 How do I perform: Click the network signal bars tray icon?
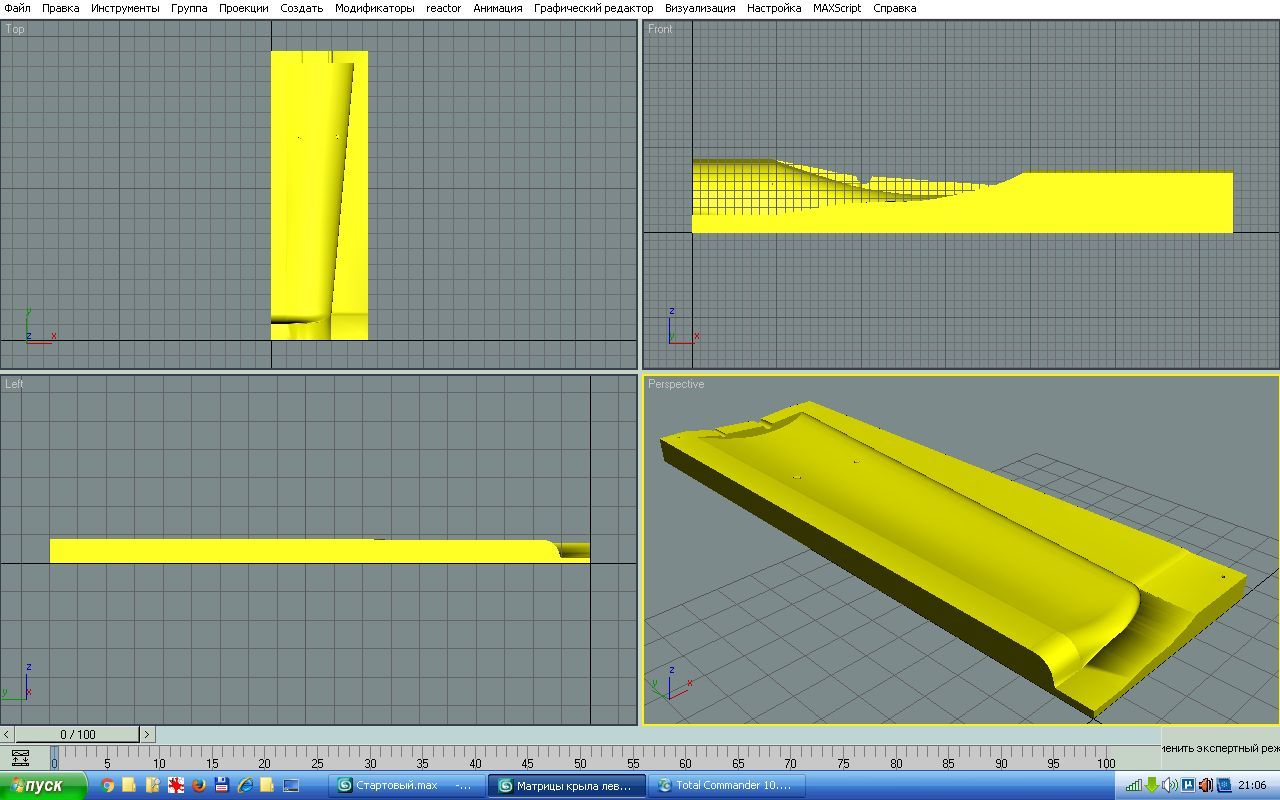(1133, 786)
